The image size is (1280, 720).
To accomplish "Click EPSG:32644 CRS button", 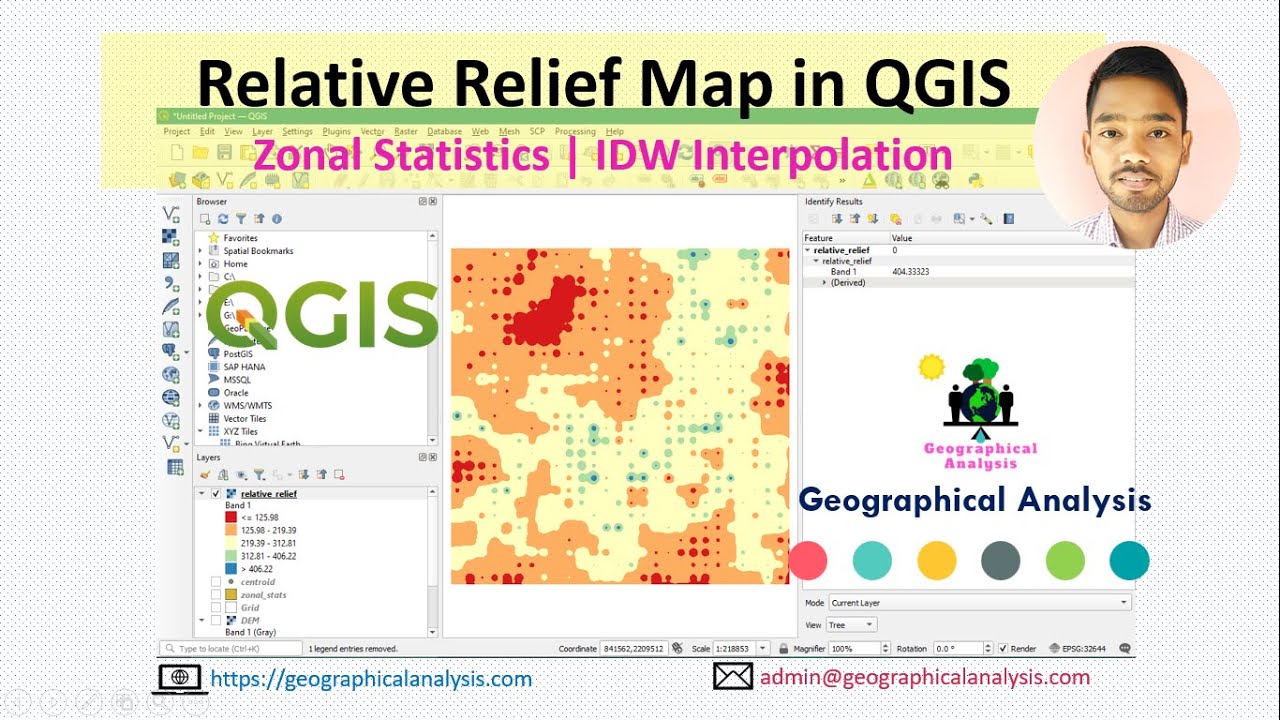I will (x=1077, y=648).
